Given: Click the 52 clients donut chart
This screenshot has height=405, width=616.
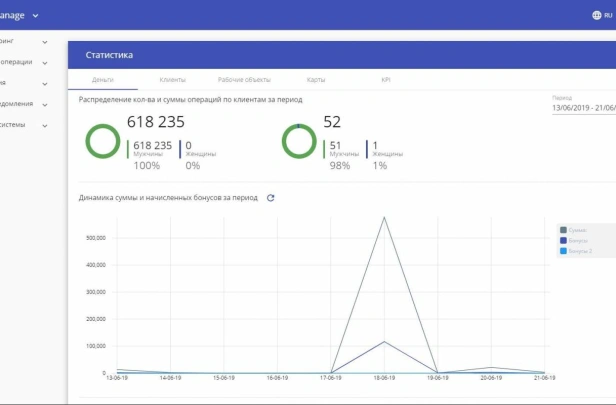Looking at the screenshot, I should point(299,141).
